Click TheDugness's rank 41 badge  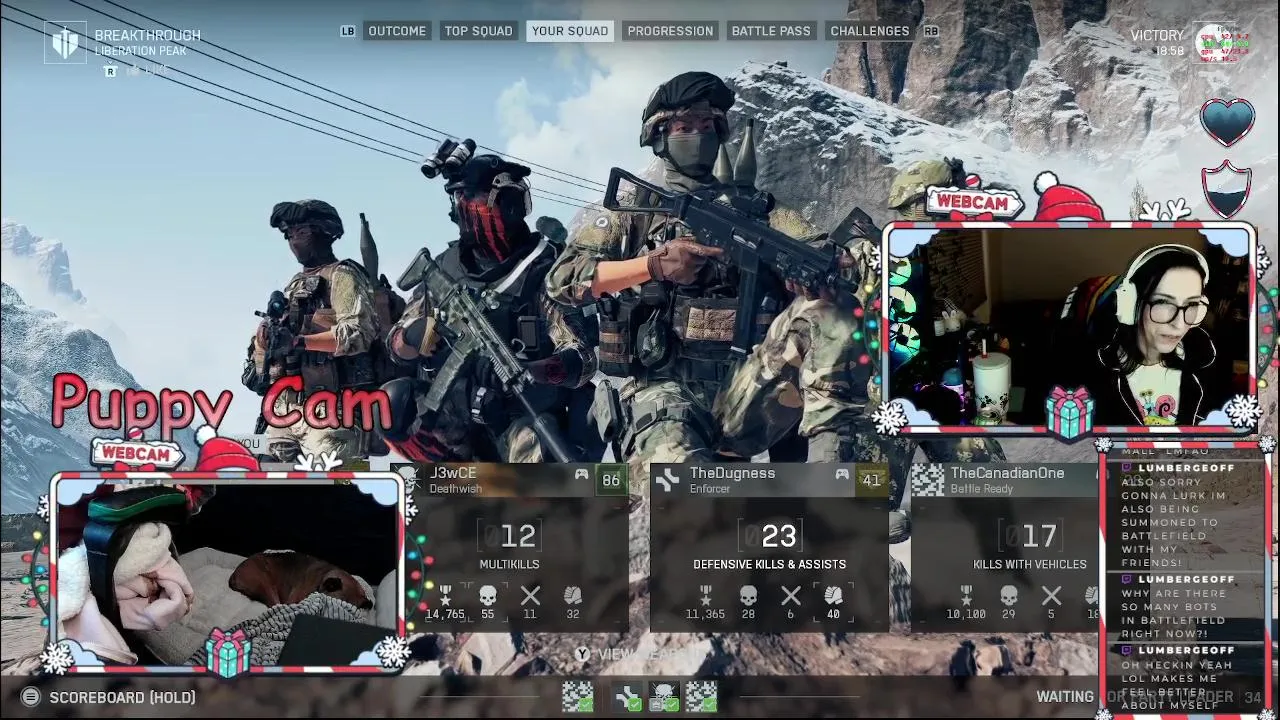[x=871, y=481]
